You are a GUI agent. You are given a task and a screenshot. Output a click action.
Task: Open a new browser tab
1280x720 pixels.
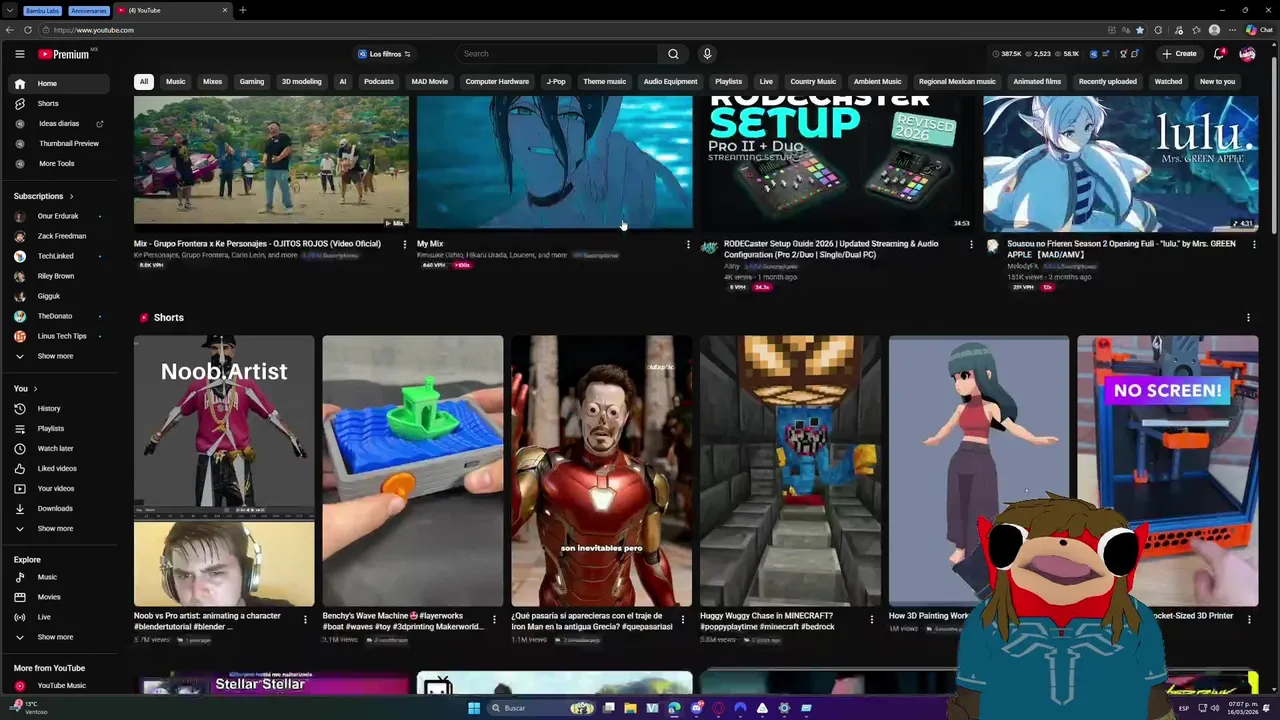[242, 10]
